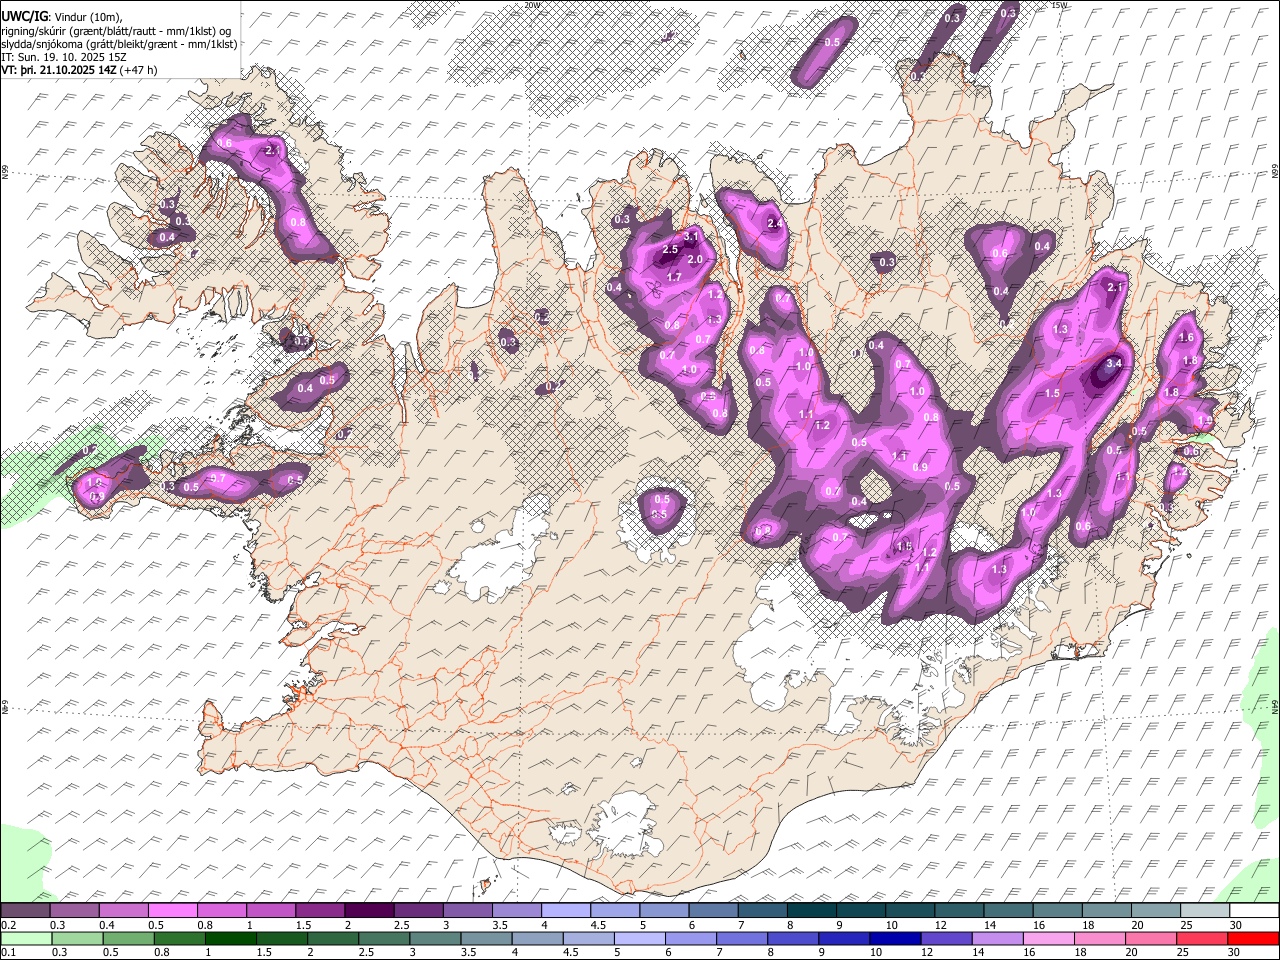Click the dark teal 8–9 snow legend swatch
The width and height of the screenshot is (1280, 960).
coord(810,910)
